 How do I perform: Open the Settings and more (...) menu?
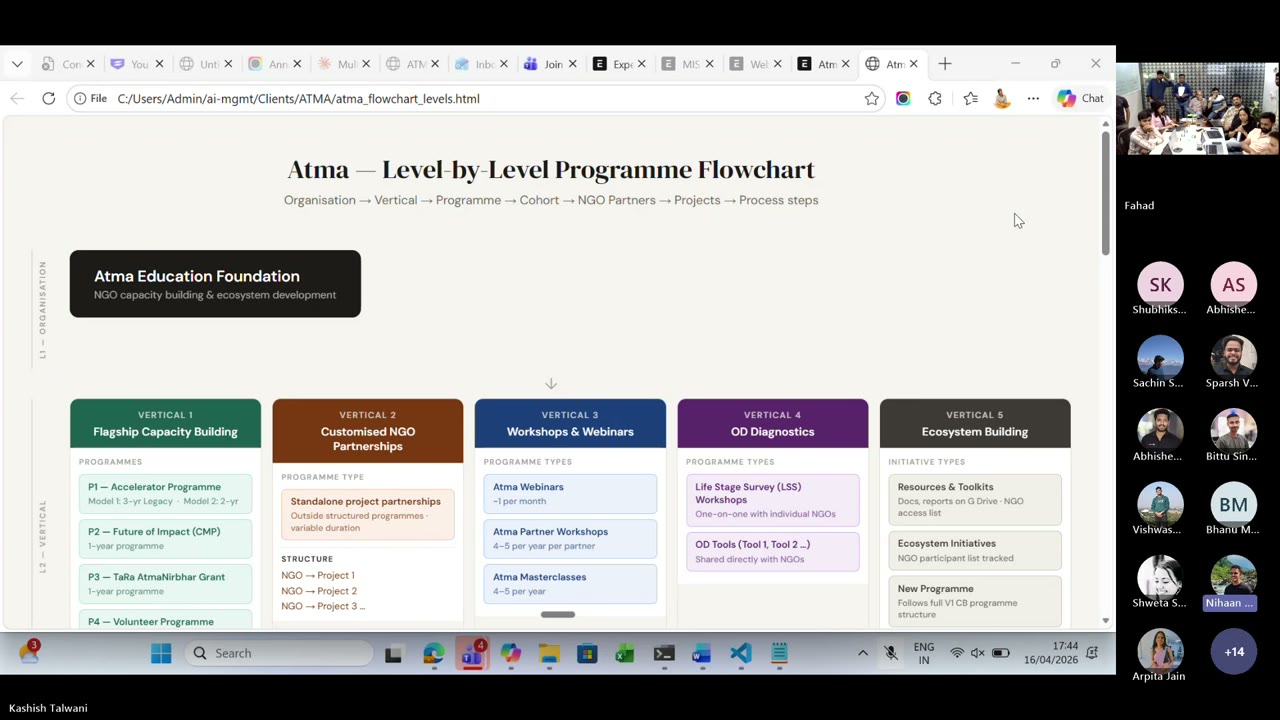point(1033,98)
